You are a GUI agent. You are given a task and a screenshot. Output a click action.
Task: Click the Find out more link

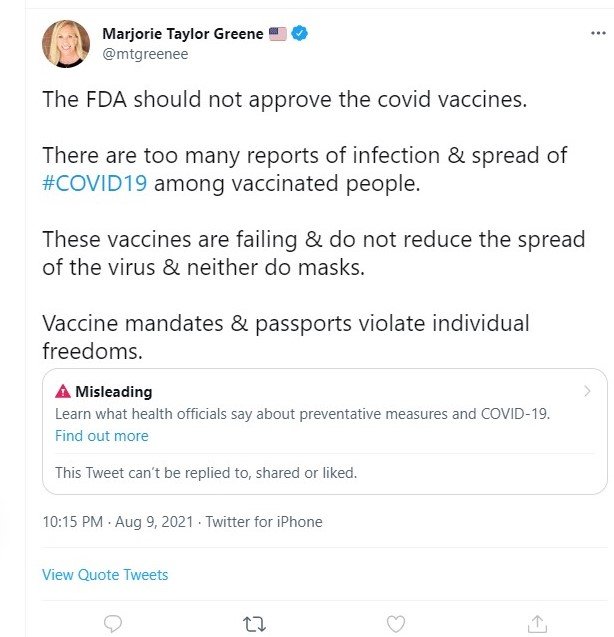(x=101, y=436)
